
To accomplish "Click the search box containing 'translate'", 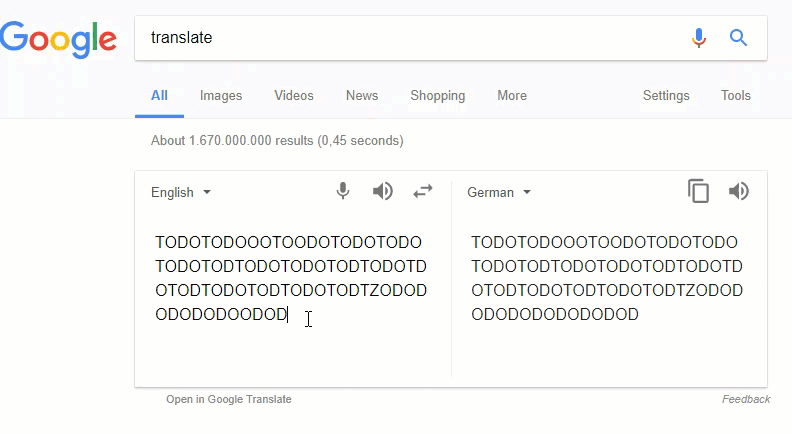I will pyautogui.click(x=410, y=38).
